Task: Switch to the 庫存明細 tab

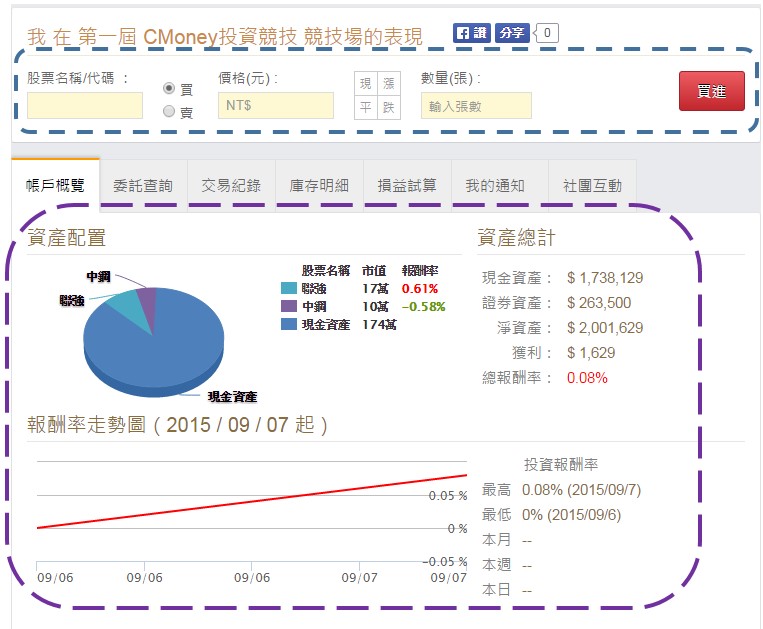Action: [x=319, y=185]
